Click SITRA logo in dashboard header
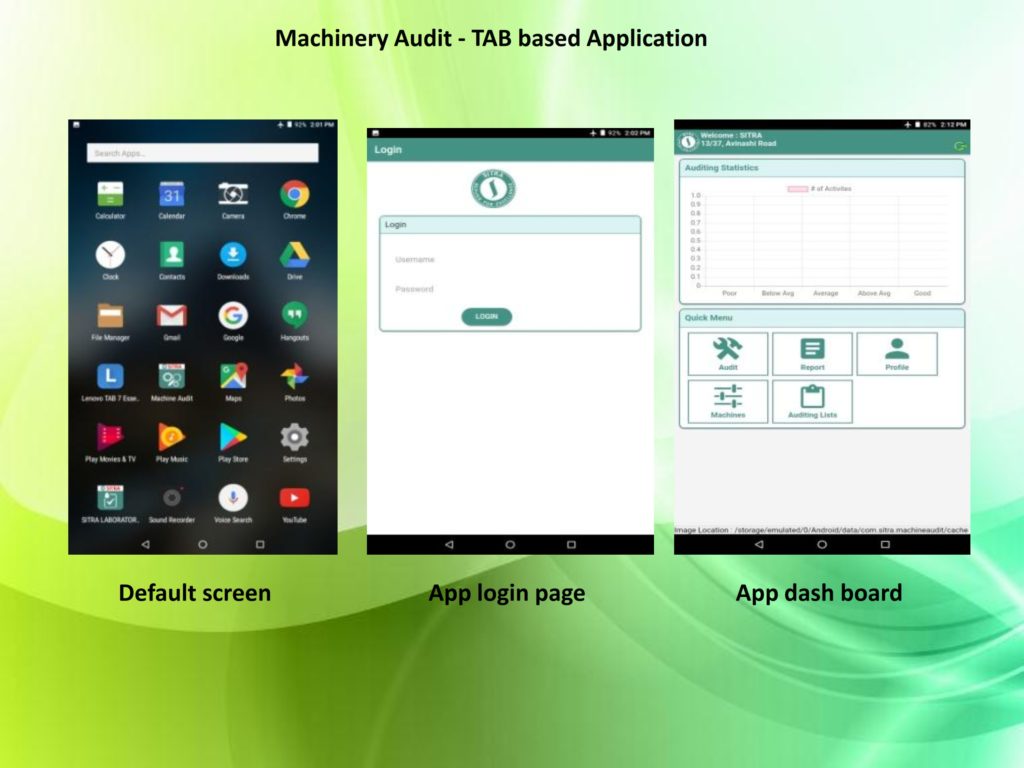 coord(688,141)
